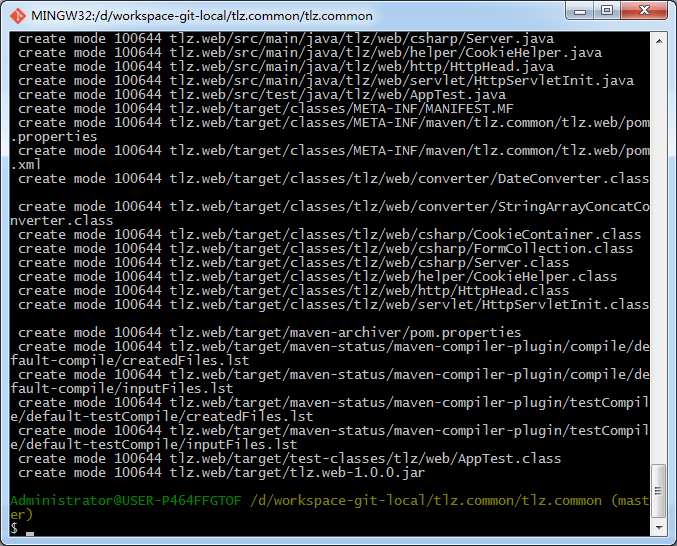Click the line with META-INF/MANIFEST.MF
Viewport: 677px width, 546px height.
(266, 109)
